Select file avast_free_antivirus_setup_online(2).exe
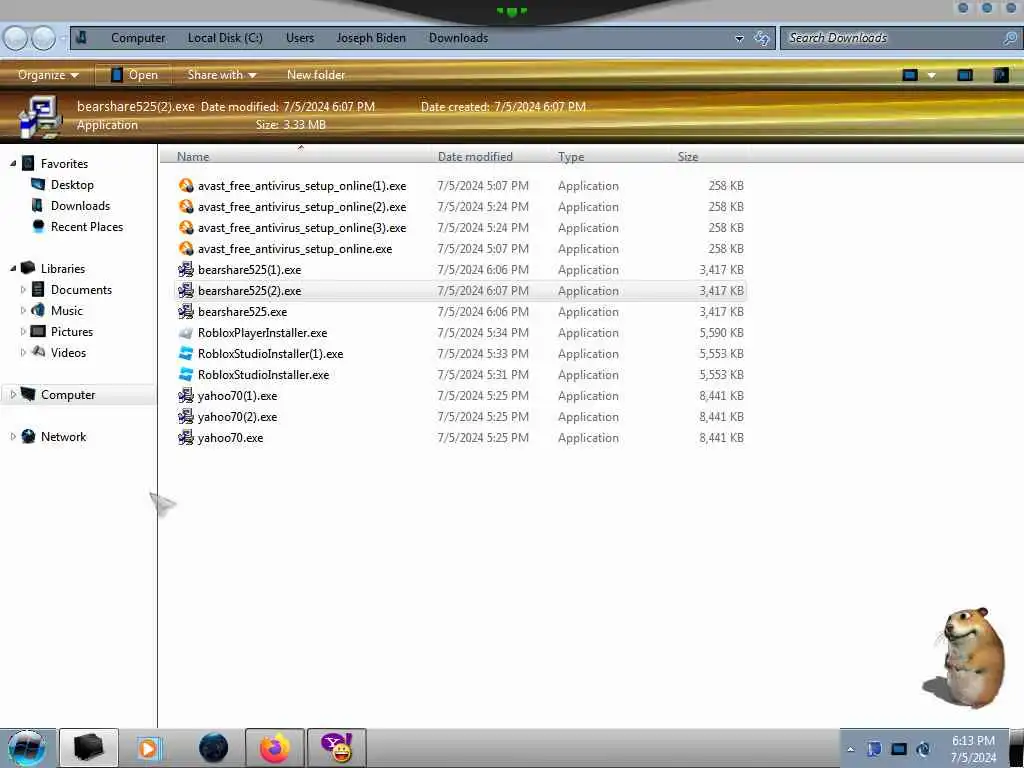 click(x=302, y=207)
